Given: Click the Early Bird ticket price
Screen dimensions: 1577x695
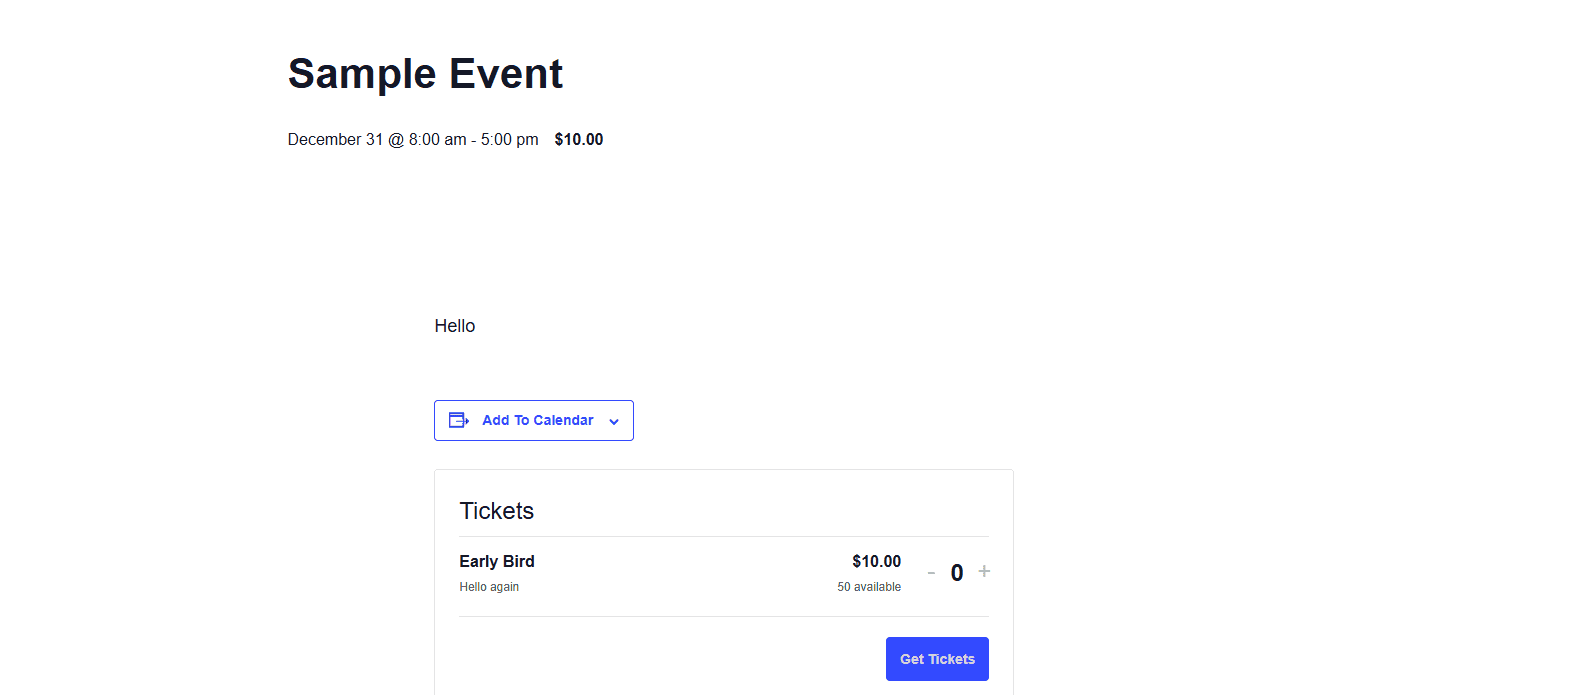Looking at the screenshot, I should tap(876, 562).
